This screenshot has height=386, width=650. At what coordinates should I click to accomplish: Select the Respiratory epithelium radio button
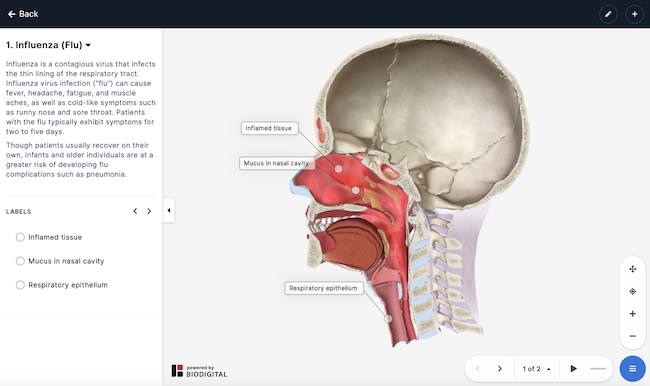coord(20,285)
